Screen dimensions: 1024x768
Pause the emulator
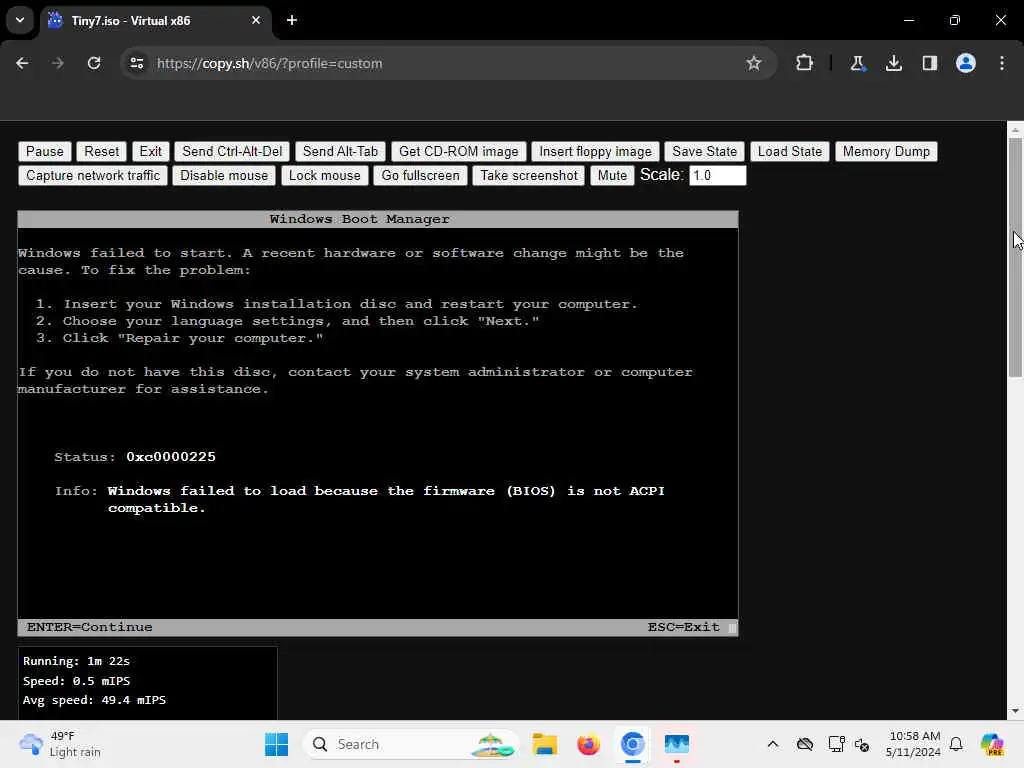click(44, 152)
